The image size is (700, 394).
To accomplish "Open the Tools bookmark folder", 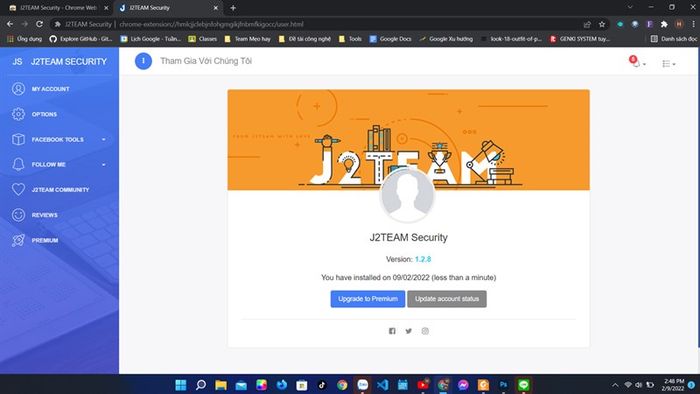I will point(350,39).
